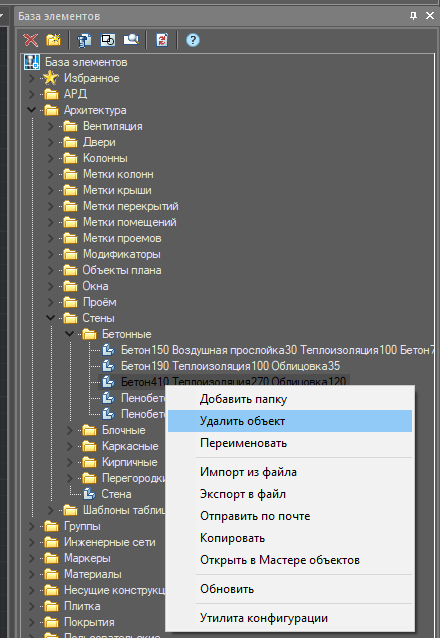Click the Блочные folder icon
The width and height of the screenshot is (440, 638).
[x=90, y=430]
